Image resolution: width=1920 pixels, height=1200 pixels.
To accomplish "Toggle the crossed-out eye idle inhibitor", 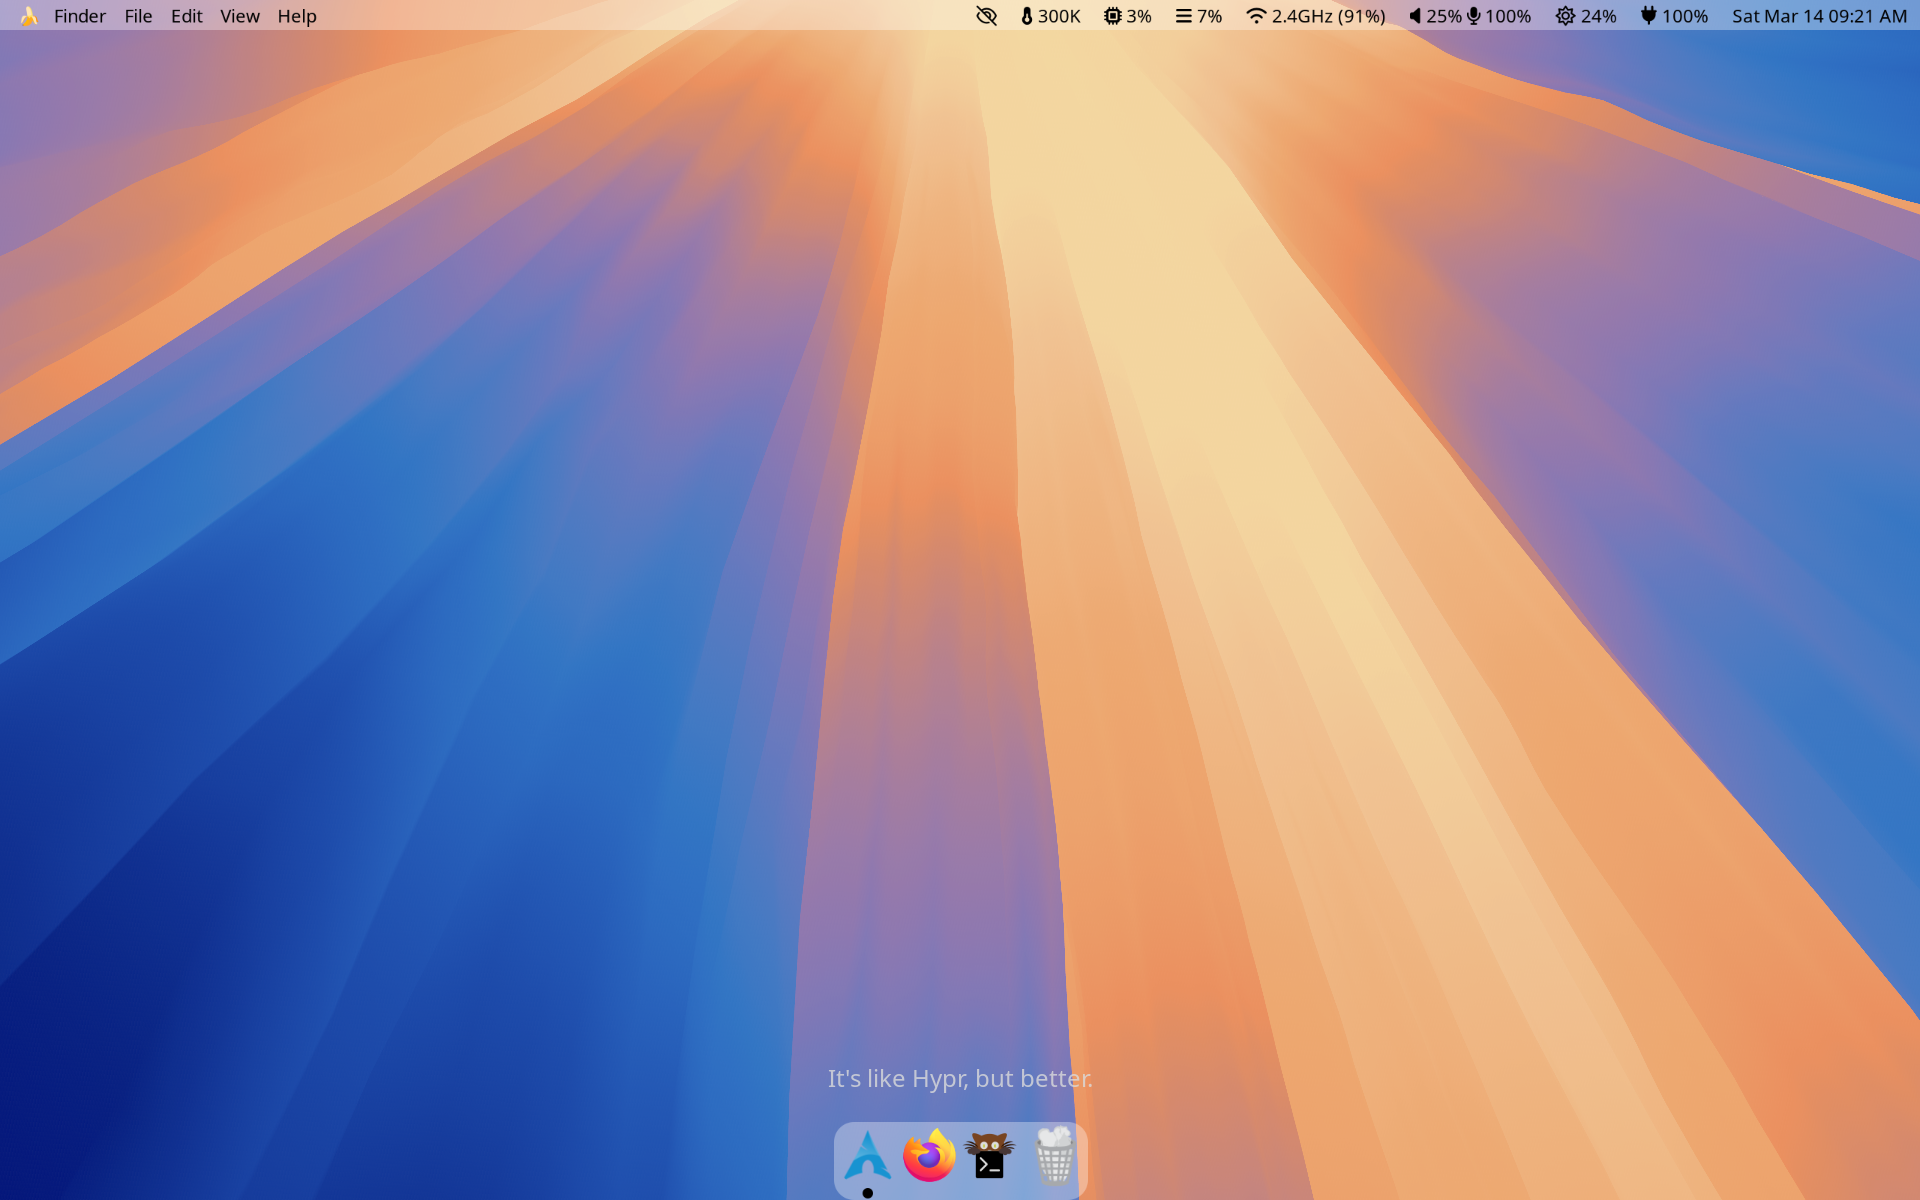I will pyautogui.click(x=986, y=16).
